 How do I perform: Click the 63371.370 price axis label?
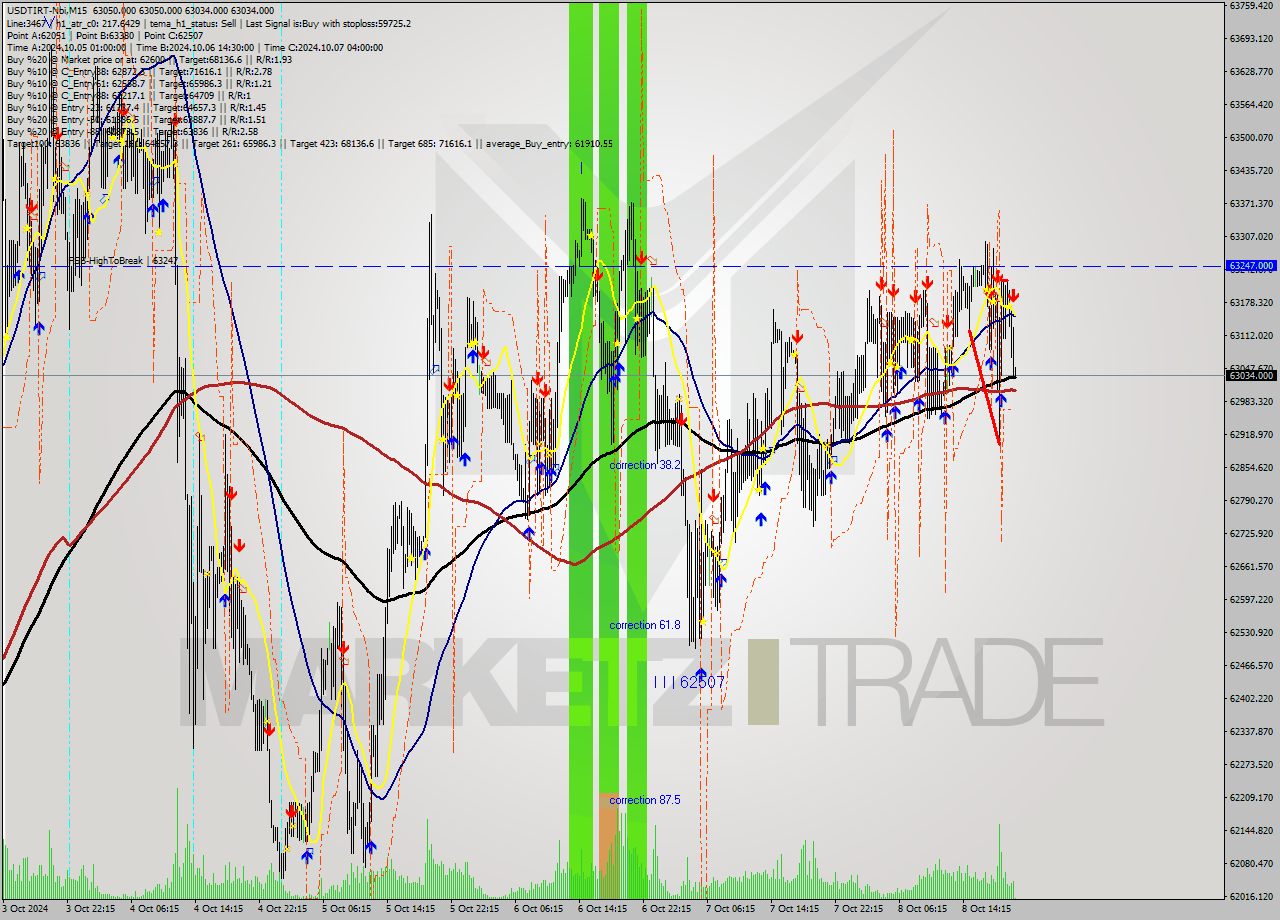coord(1251,203)
